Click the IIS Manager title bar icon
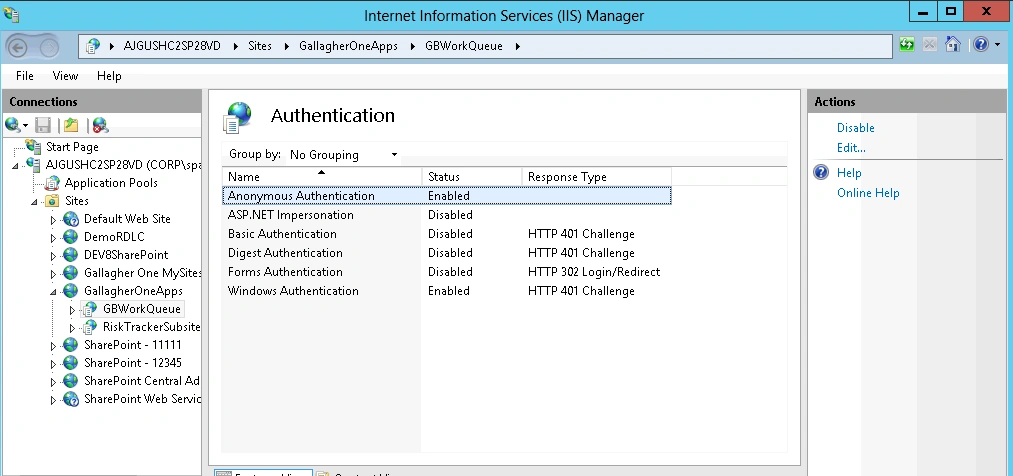This screenshot has width=1013, height=476. 11,13
